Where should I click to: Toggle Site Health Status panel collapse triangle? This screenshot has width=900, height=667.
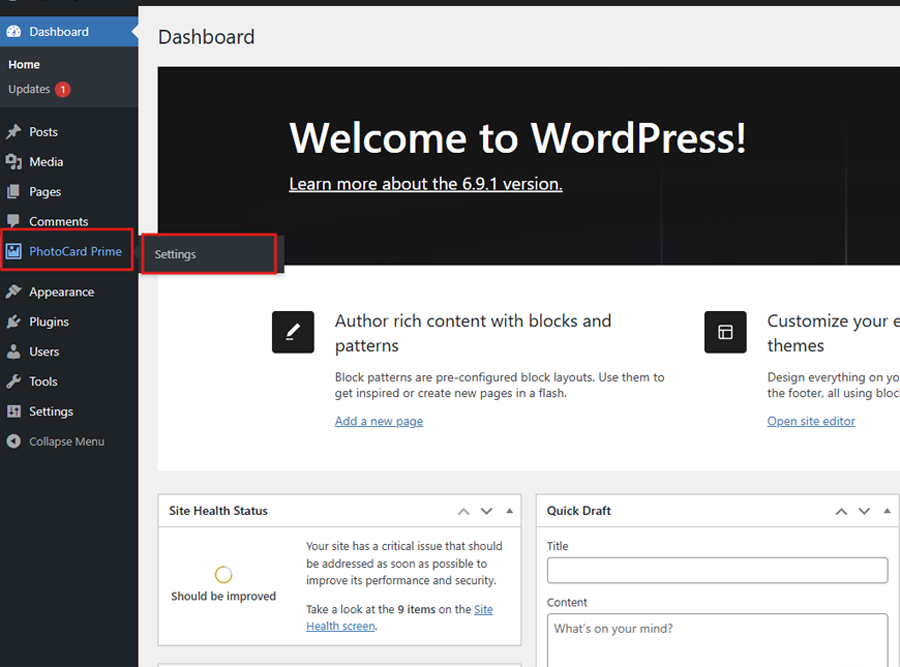(509, 510)
